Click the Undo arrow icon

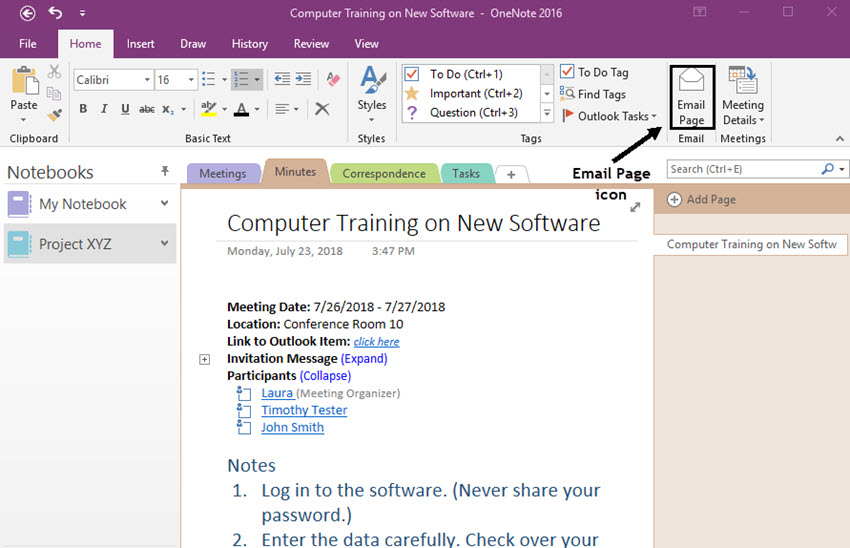click(55, 12)
